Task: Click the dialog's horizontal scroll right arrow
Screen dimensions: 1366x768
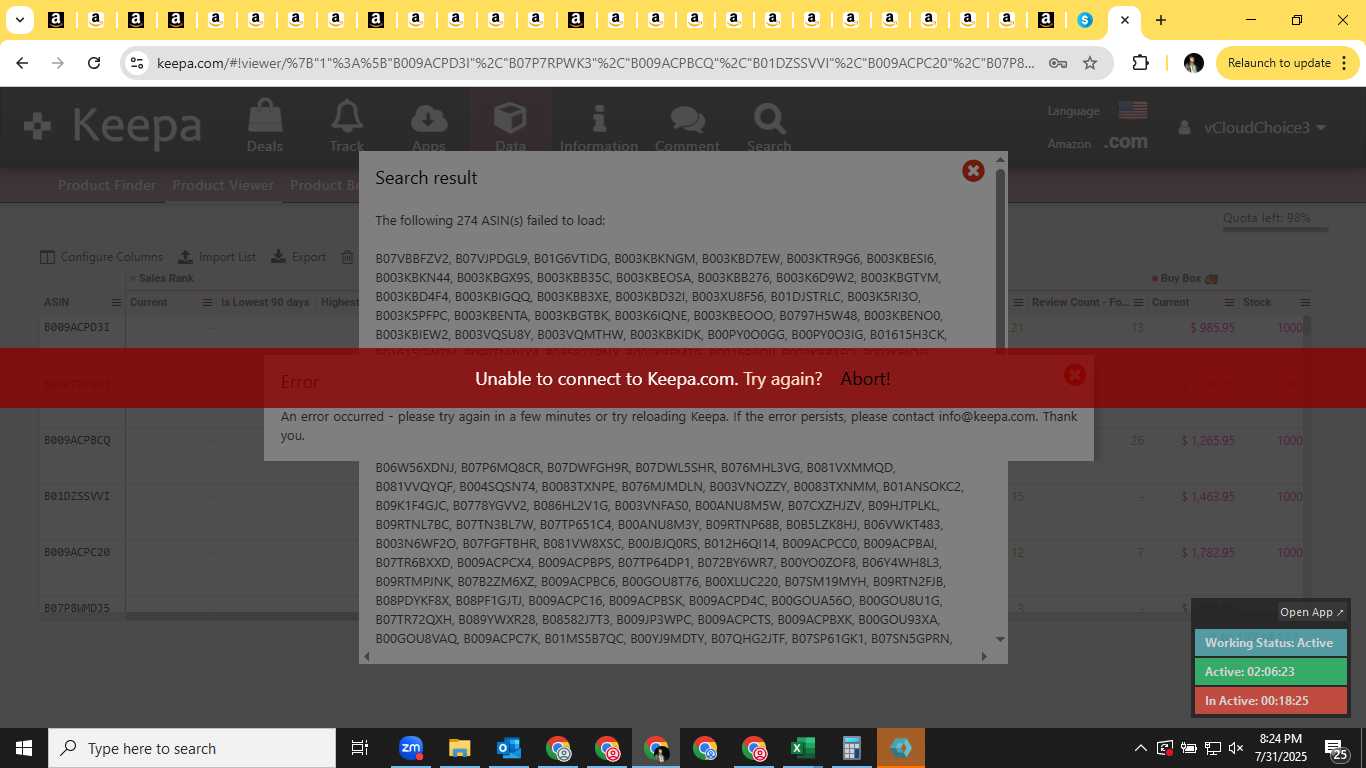Action: 984,656
